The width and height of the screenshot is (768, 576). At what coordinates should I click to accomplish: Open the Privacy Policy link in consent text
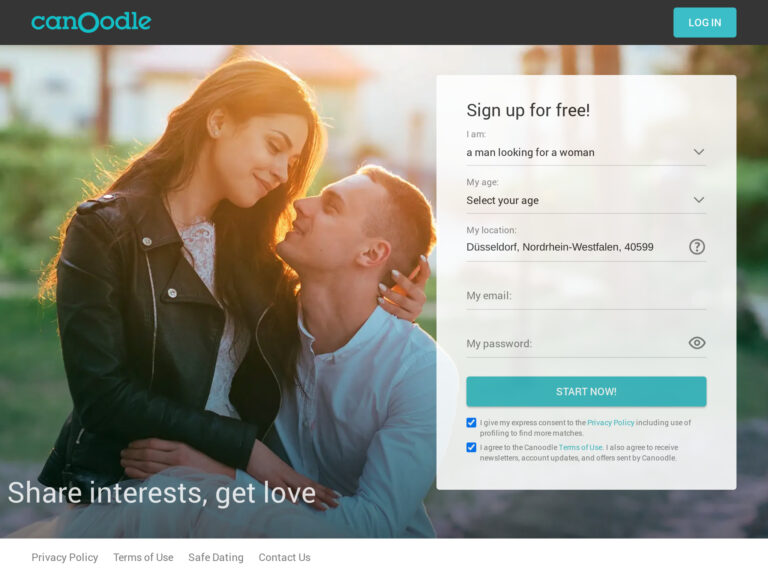tap(610, 422)
